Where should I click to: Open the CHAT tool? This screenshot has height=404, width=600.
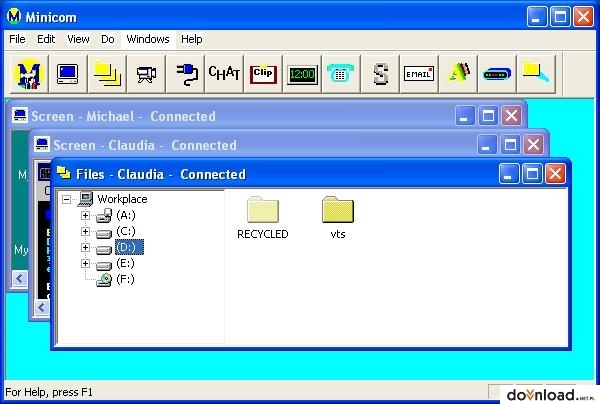click(x=224, y=74)
